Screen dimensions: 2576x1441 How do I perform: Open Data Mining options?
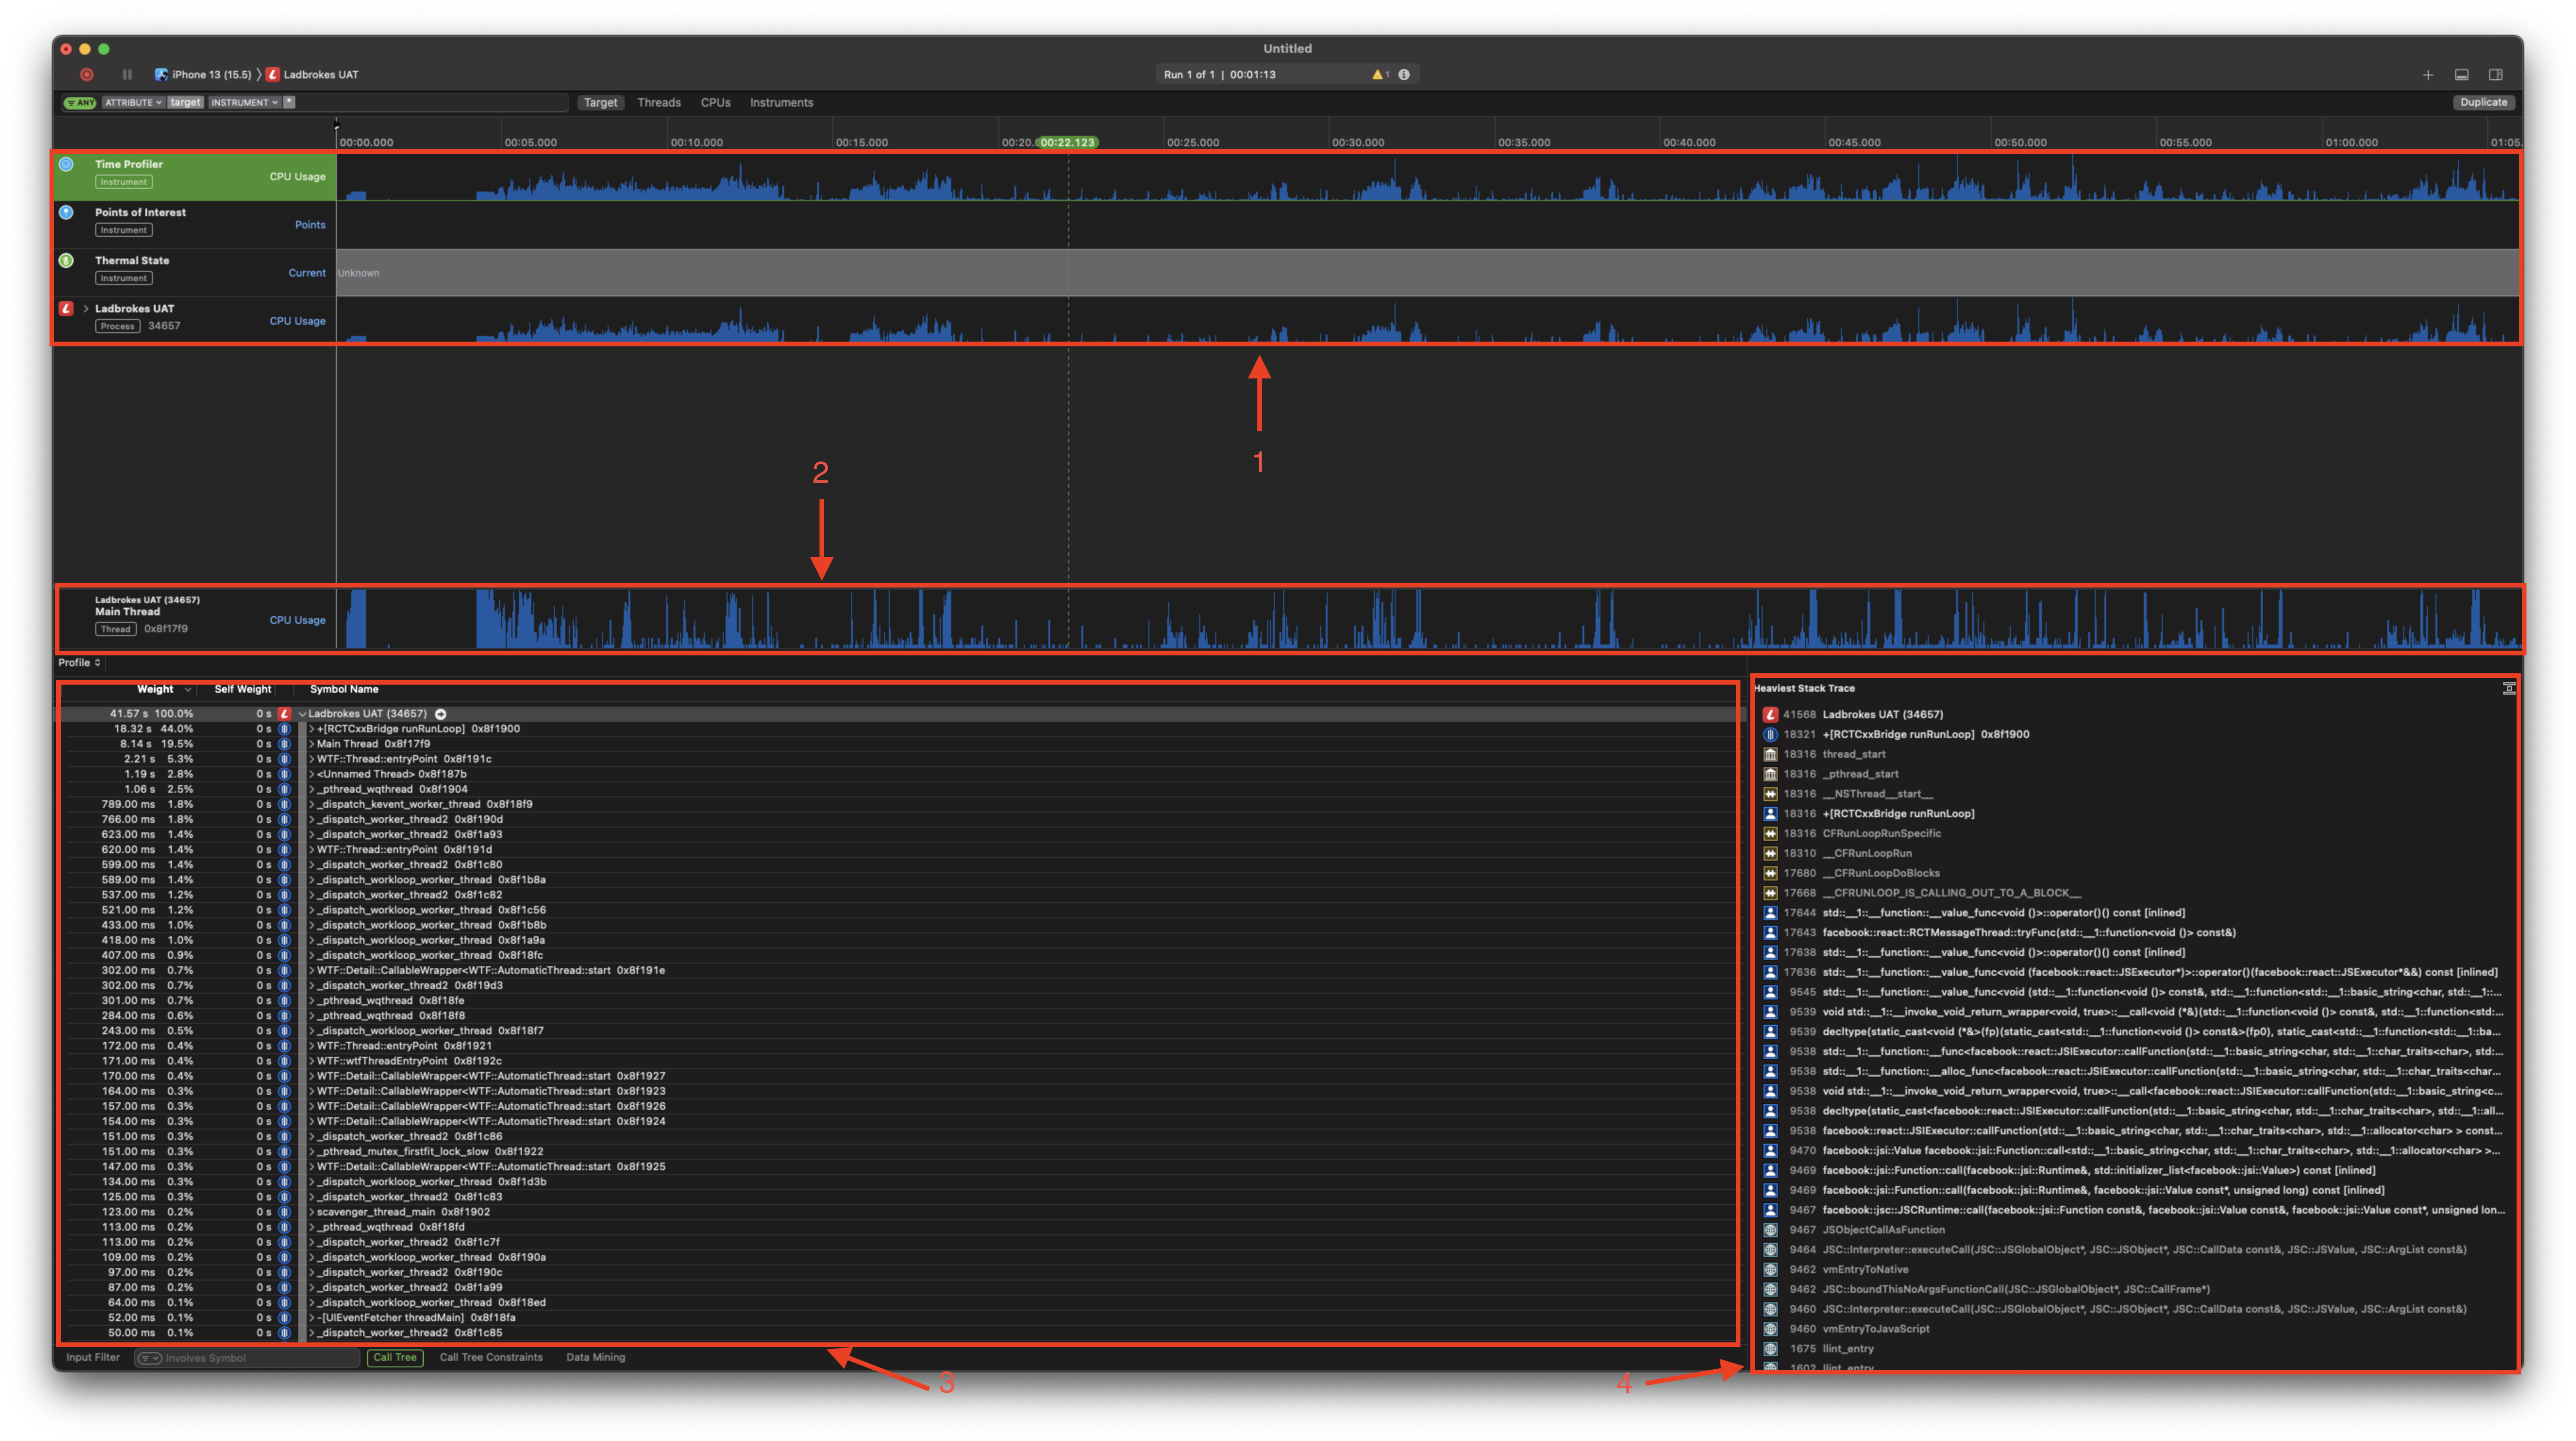[x=596, y=1358]
